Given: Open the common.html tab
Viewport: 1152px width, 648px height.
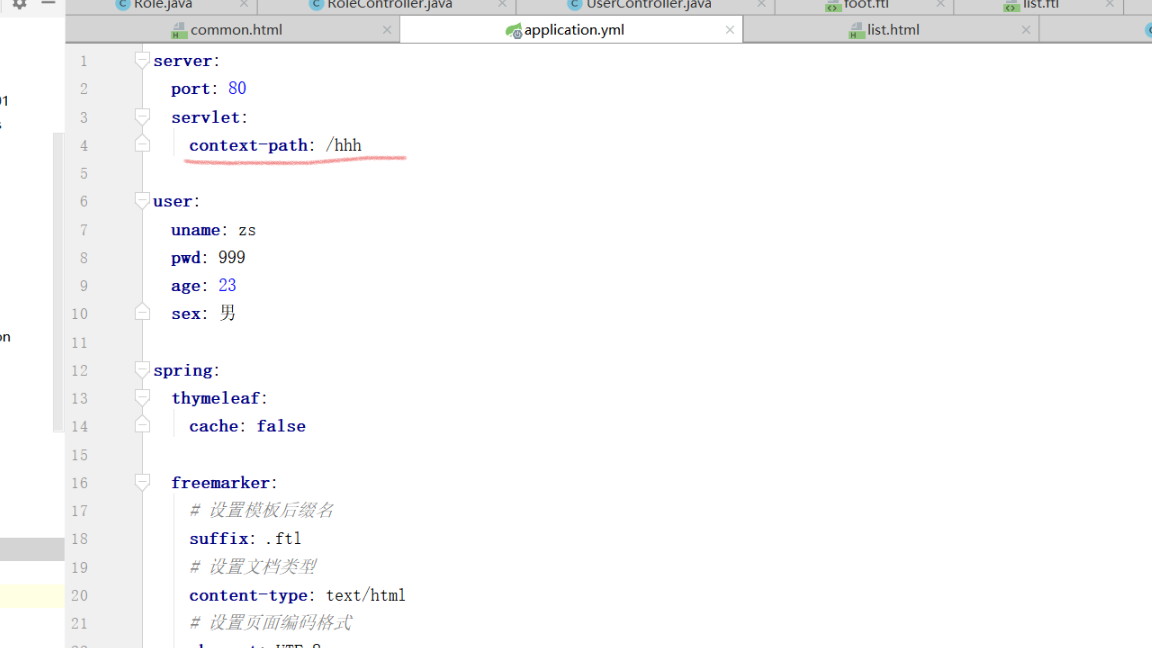Looking at the screenshot, I should tap(233, 30).
